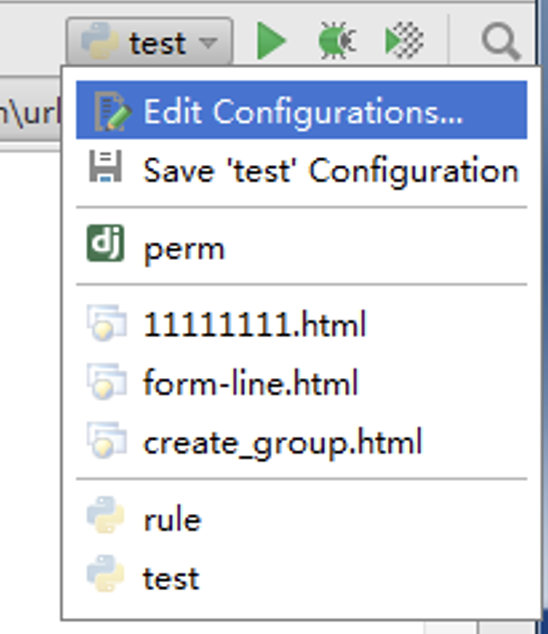Click the partially hidden url editor tab
This screenshot has height=634, width=548.
click(x=30, y=109)
